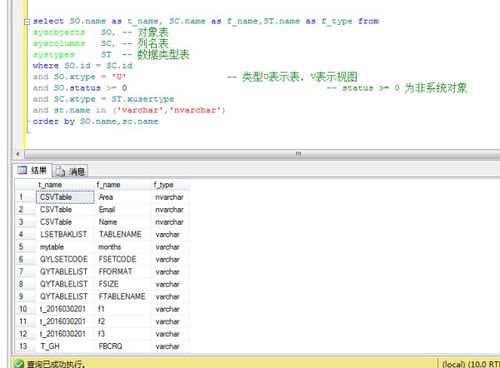Place cursor on the order by line

[95, 121]
